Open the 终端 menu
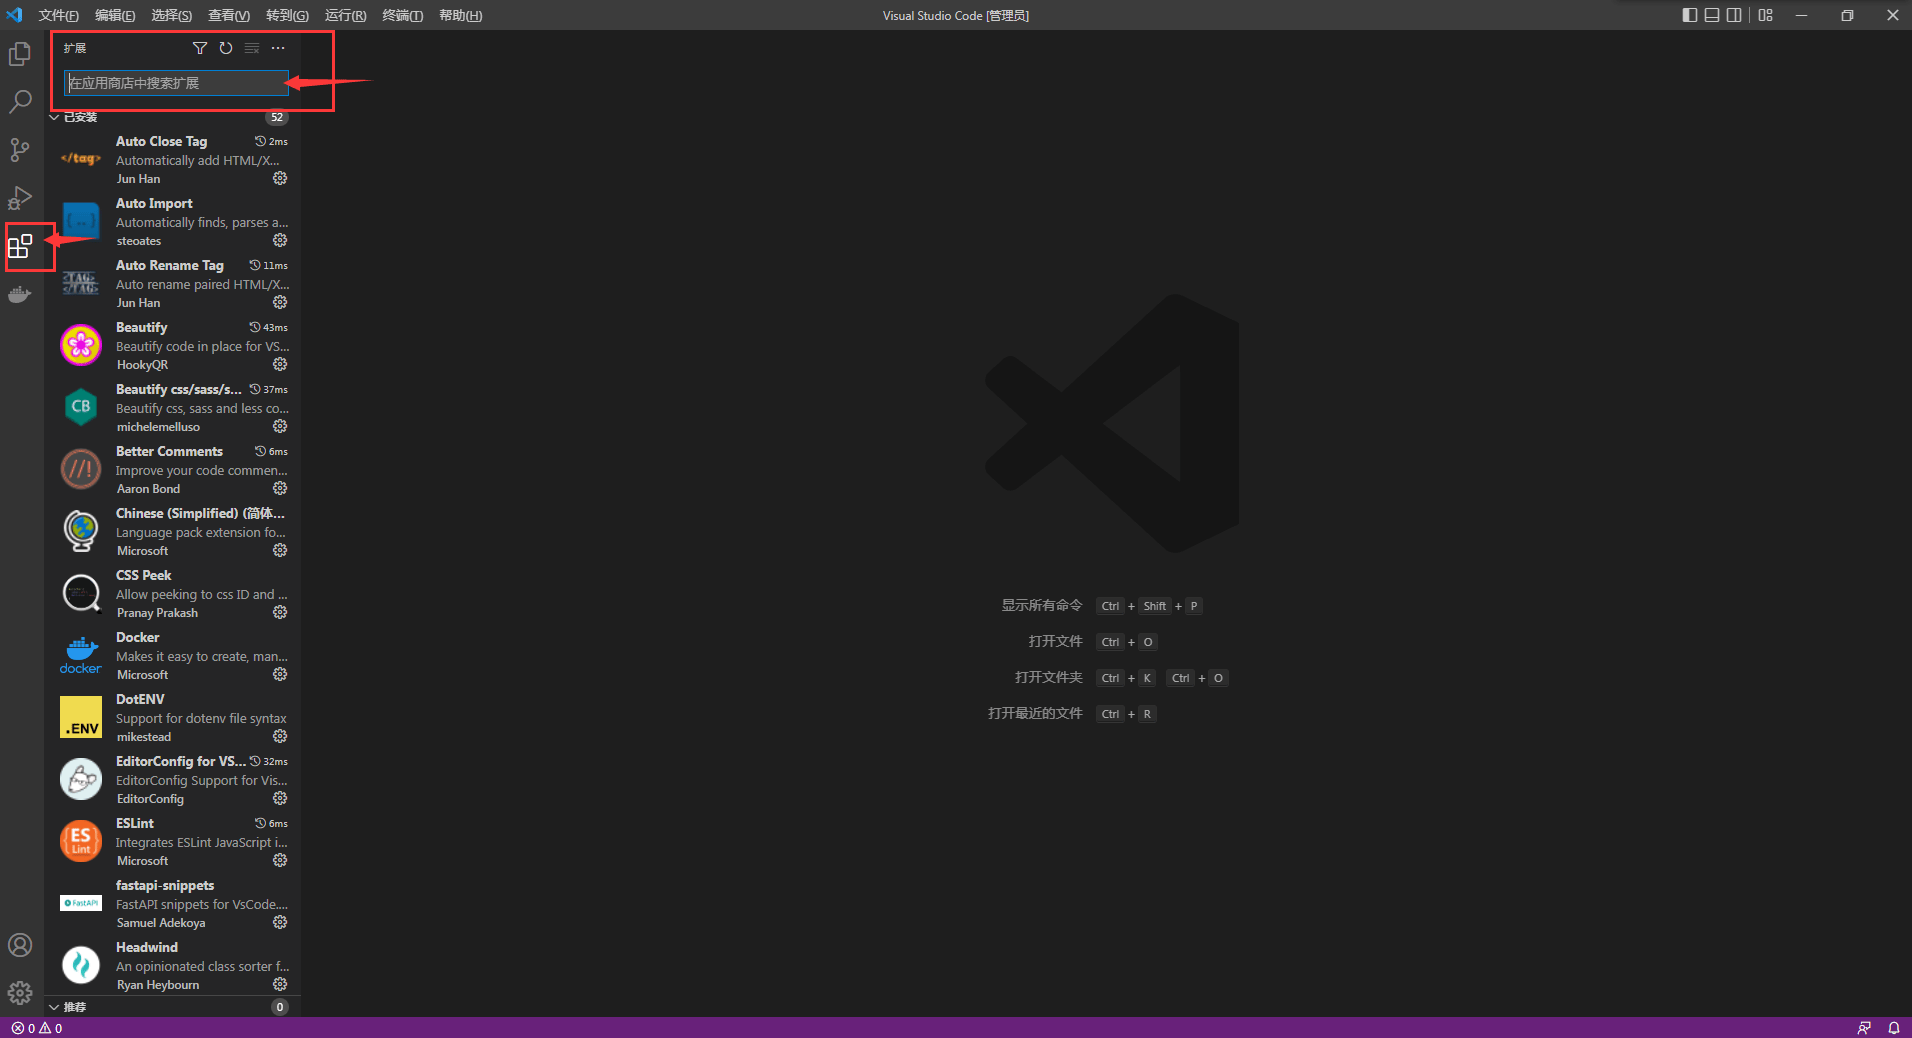This screenshot has height=1038, width=1912. [402, 15]
